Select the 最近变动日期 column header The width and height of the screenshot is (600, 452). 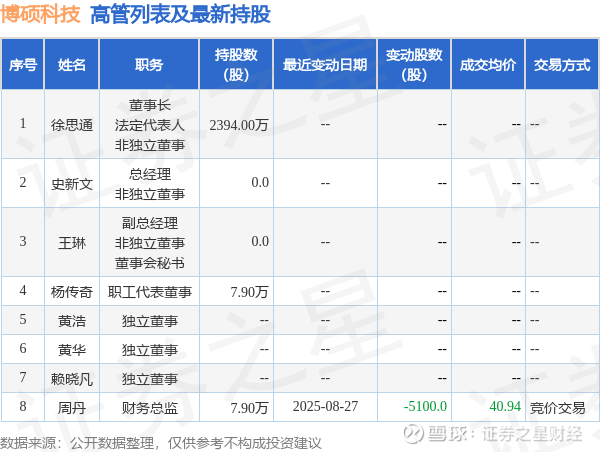pyautogui.click(x=325, y=64)
